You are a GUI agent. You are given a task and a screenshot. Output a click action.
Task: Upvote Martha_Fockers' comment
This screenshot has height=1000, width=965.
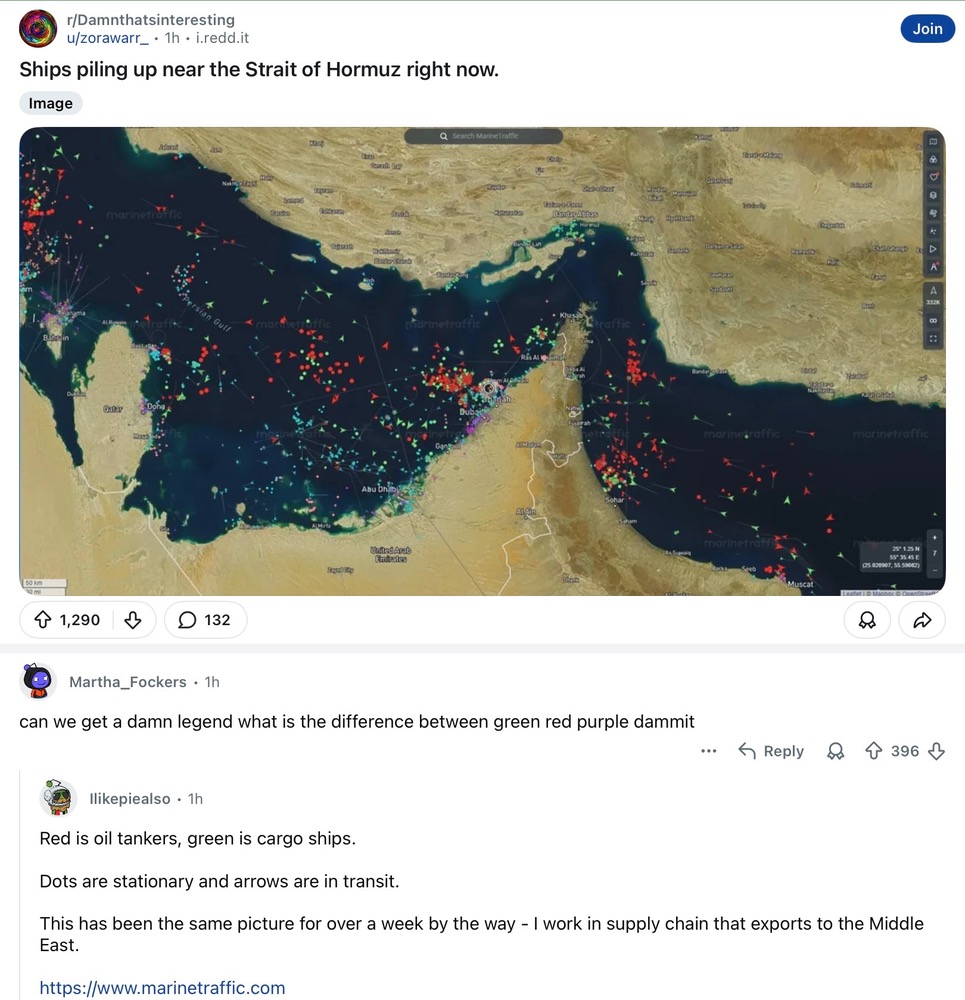pos(873,751)
